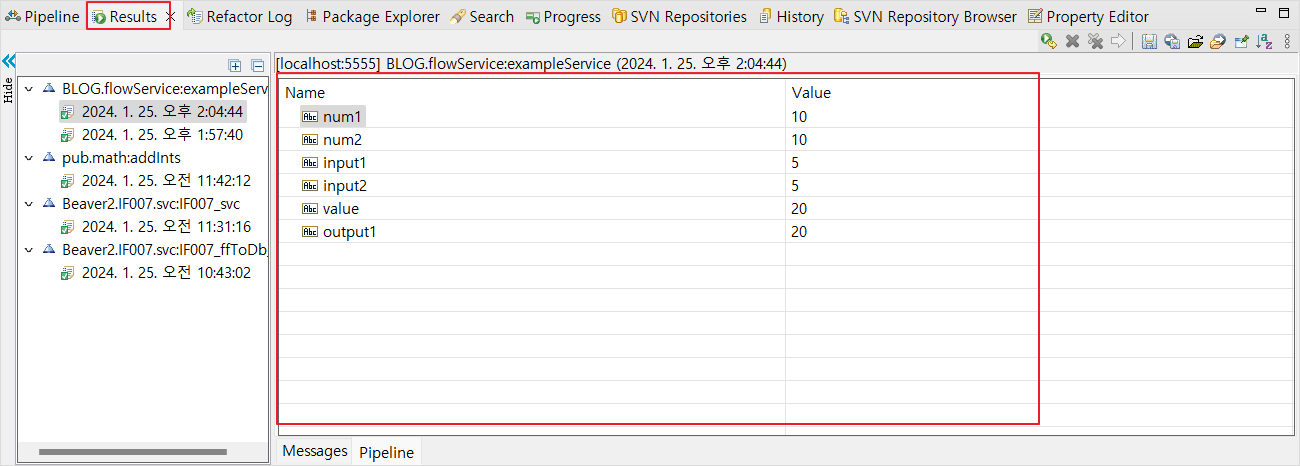Select BLOG.flowService:exampleService tree item
Image resolution: width=1300 pixels, height=466 pixels.
[164, 88]
